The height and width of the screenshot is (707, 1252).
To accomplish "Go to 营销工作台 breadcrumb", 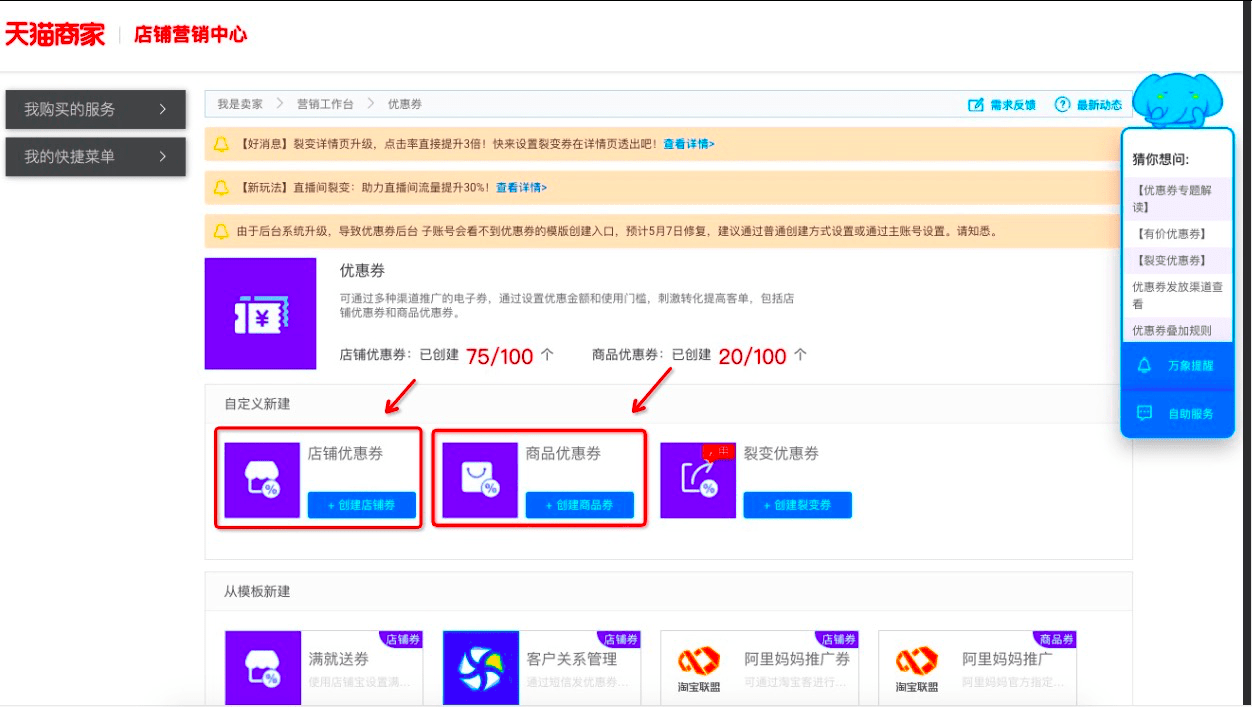I will [325, 104].
